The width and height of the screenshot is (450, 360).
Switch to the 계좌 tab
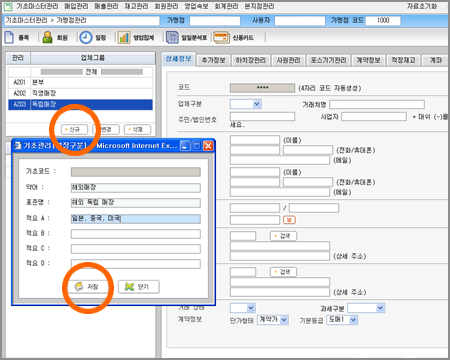point(435,60)
